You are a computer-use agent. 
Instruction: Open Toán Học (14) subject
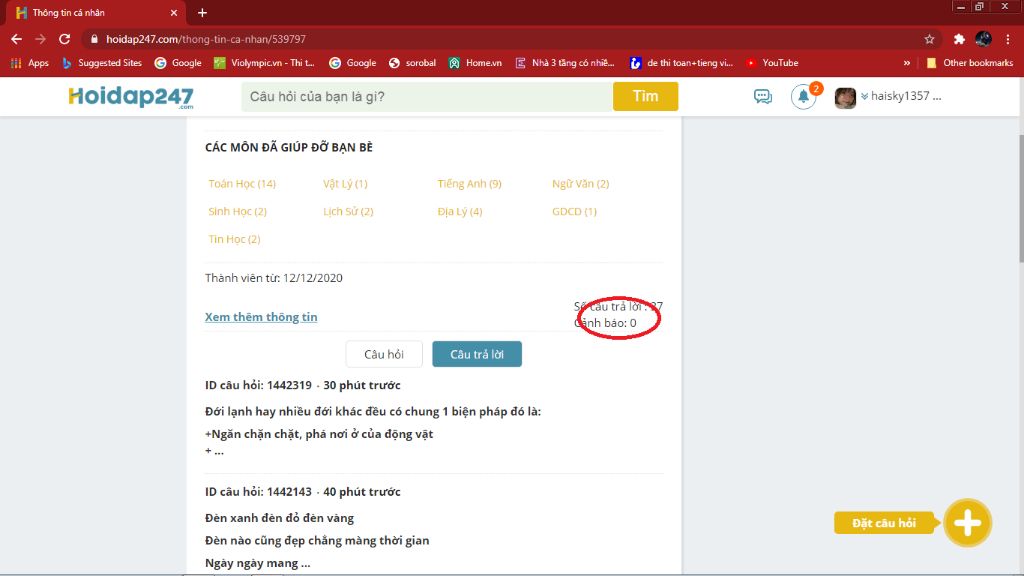pos(242,184)
